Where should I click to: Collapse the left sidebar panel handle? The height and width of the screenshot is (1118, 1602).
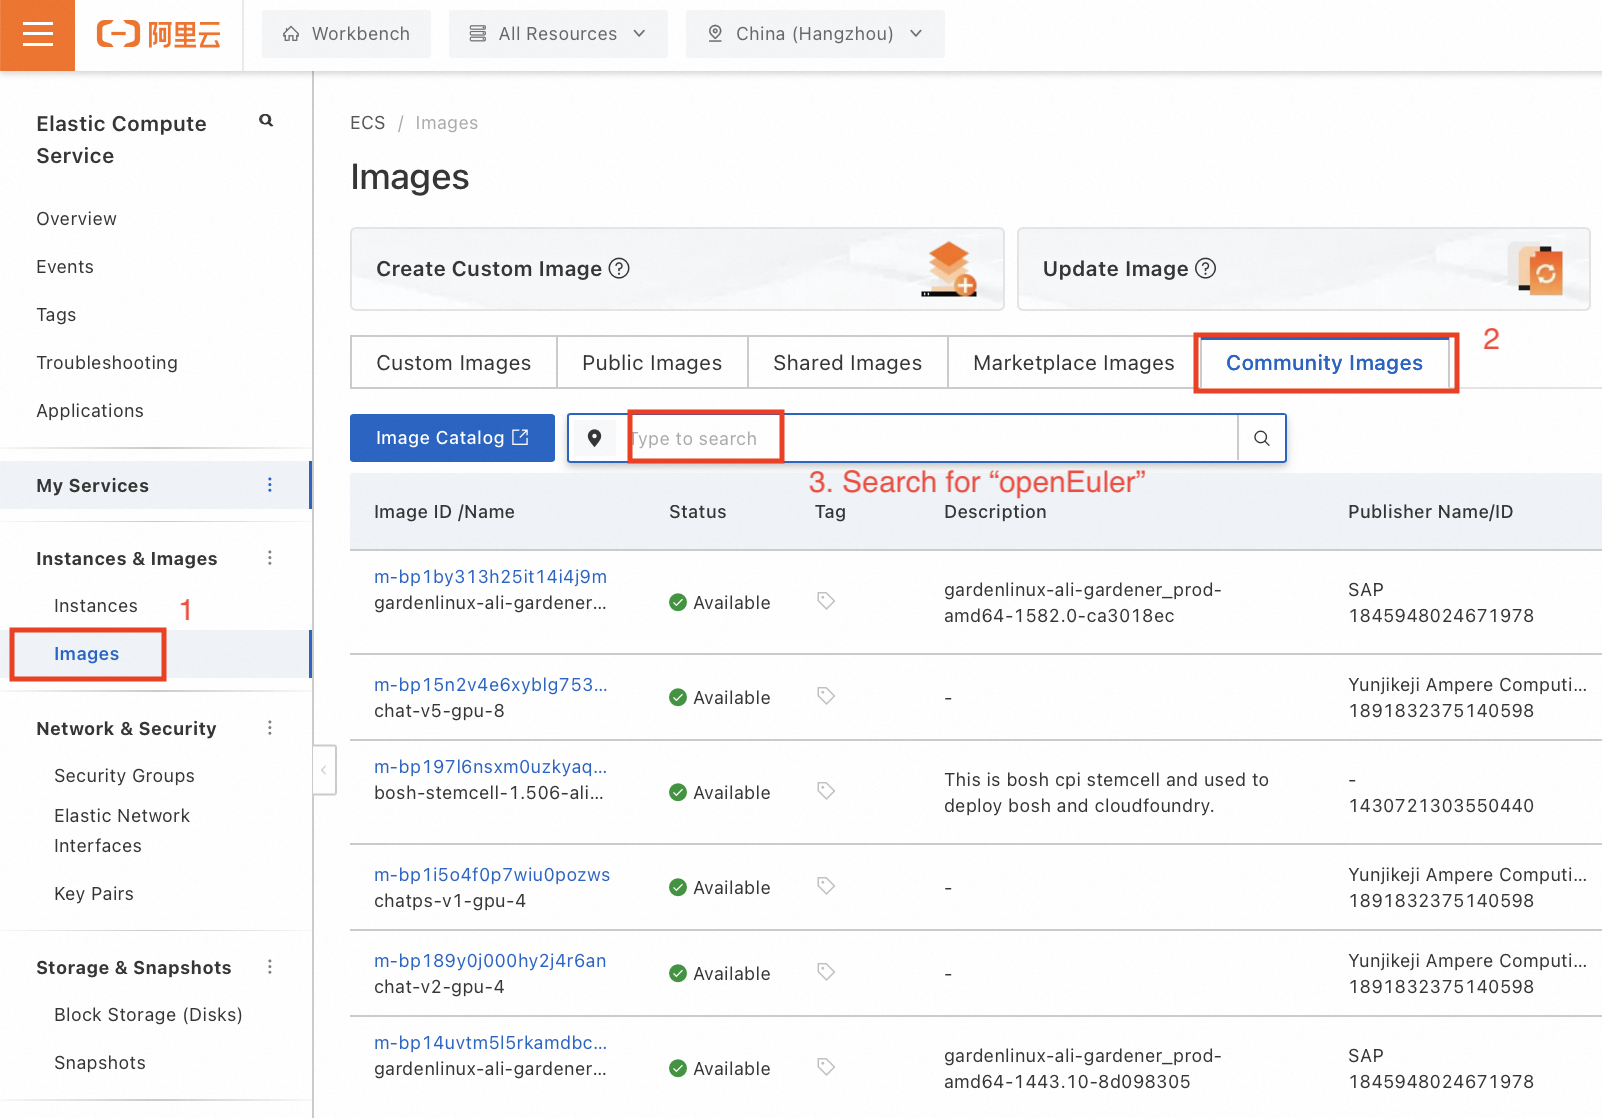[324, 770]
